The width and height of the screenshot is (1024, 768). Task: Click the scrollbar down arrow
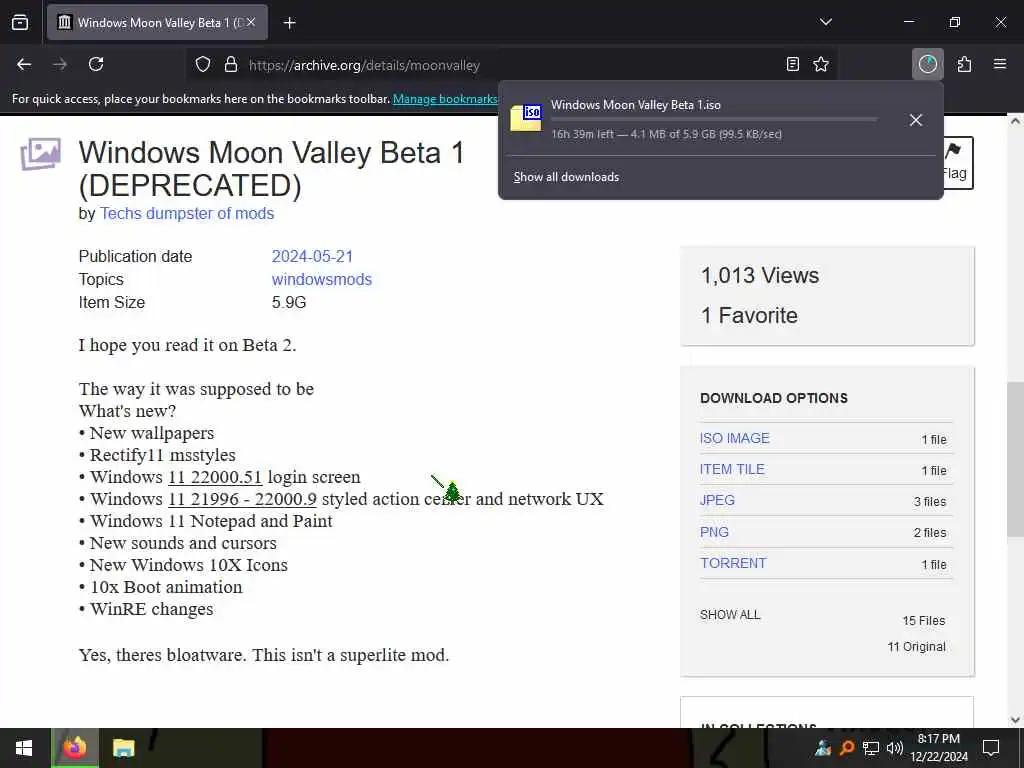(1015, 720)
